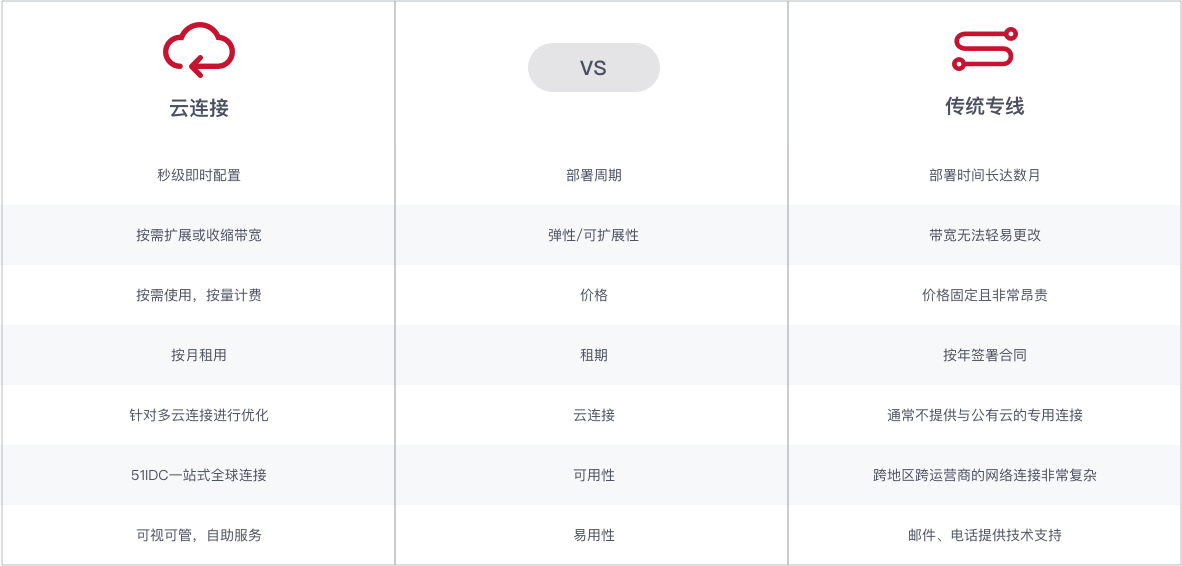Select the 按年签署合同 cell
This screenshot has height=566, width=1182.
point(984,355)
